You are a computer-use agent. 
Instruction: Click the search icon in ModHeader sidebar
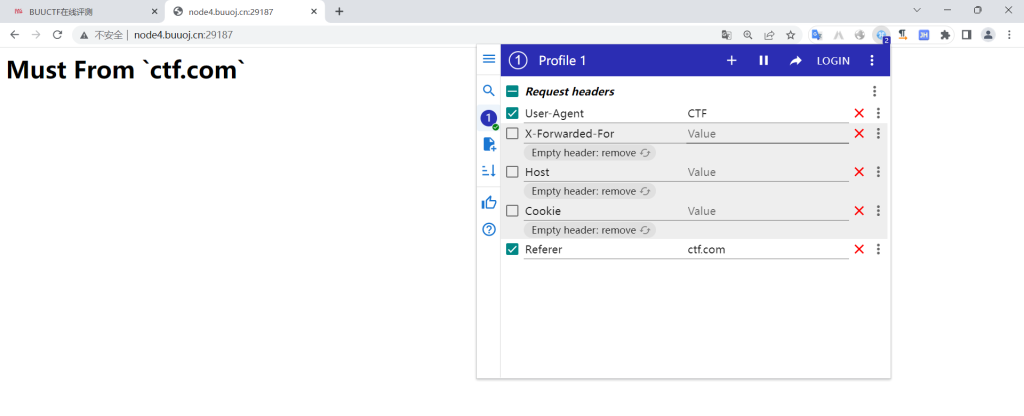(489, 90)
